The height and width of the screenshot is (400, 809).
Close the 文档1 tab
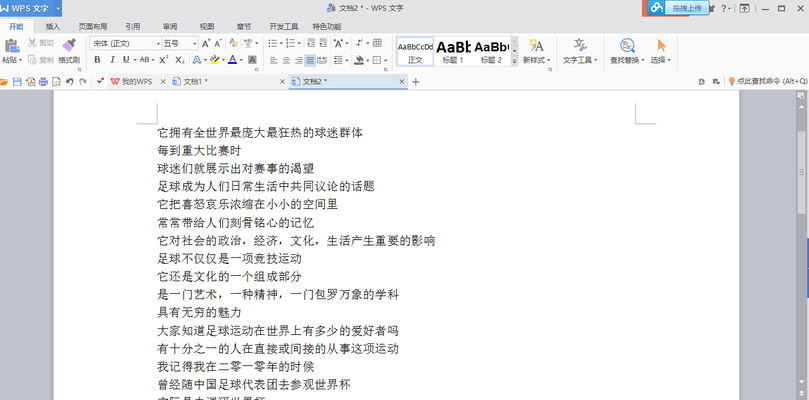point(282,82)
